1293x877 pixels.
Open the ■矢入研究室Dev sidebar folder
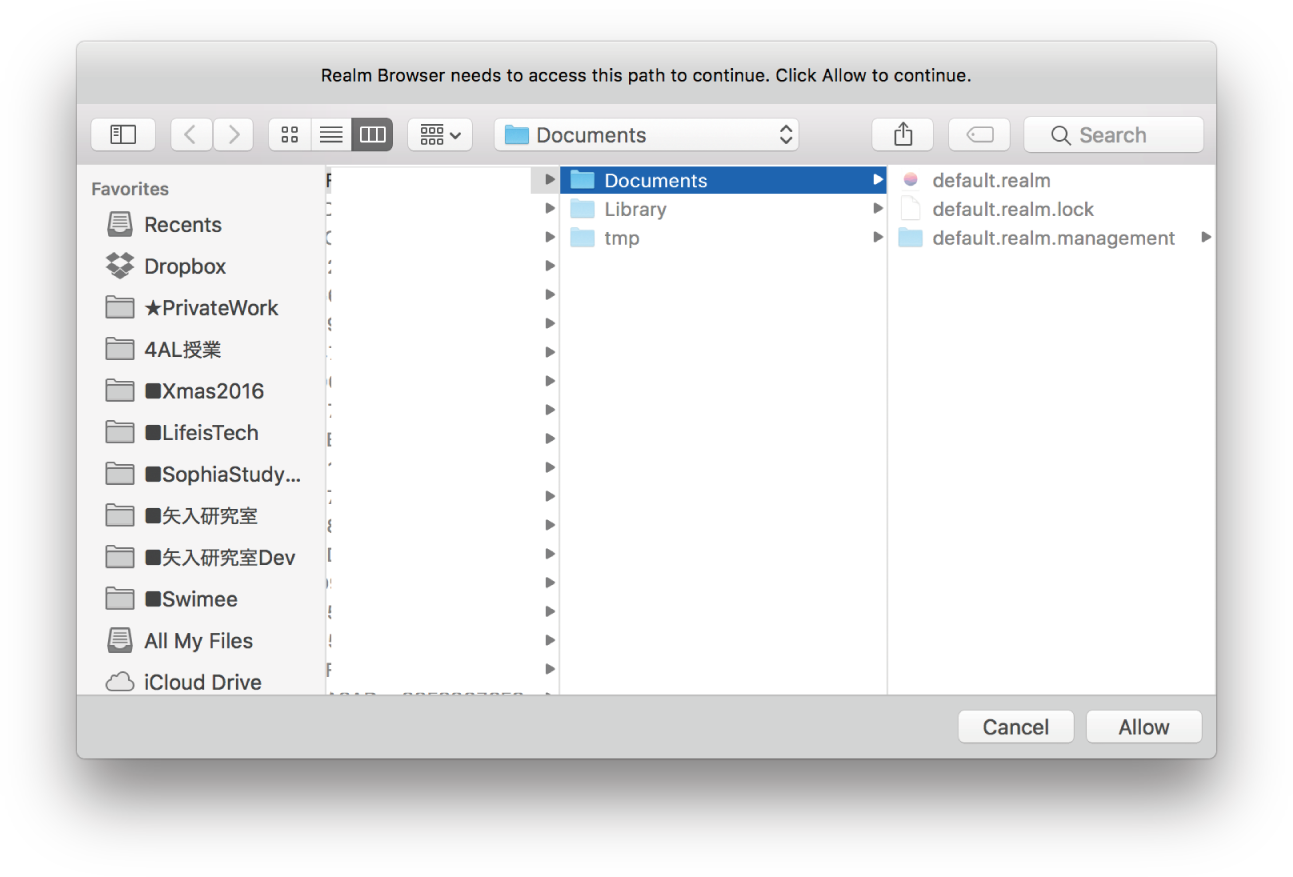220,558
